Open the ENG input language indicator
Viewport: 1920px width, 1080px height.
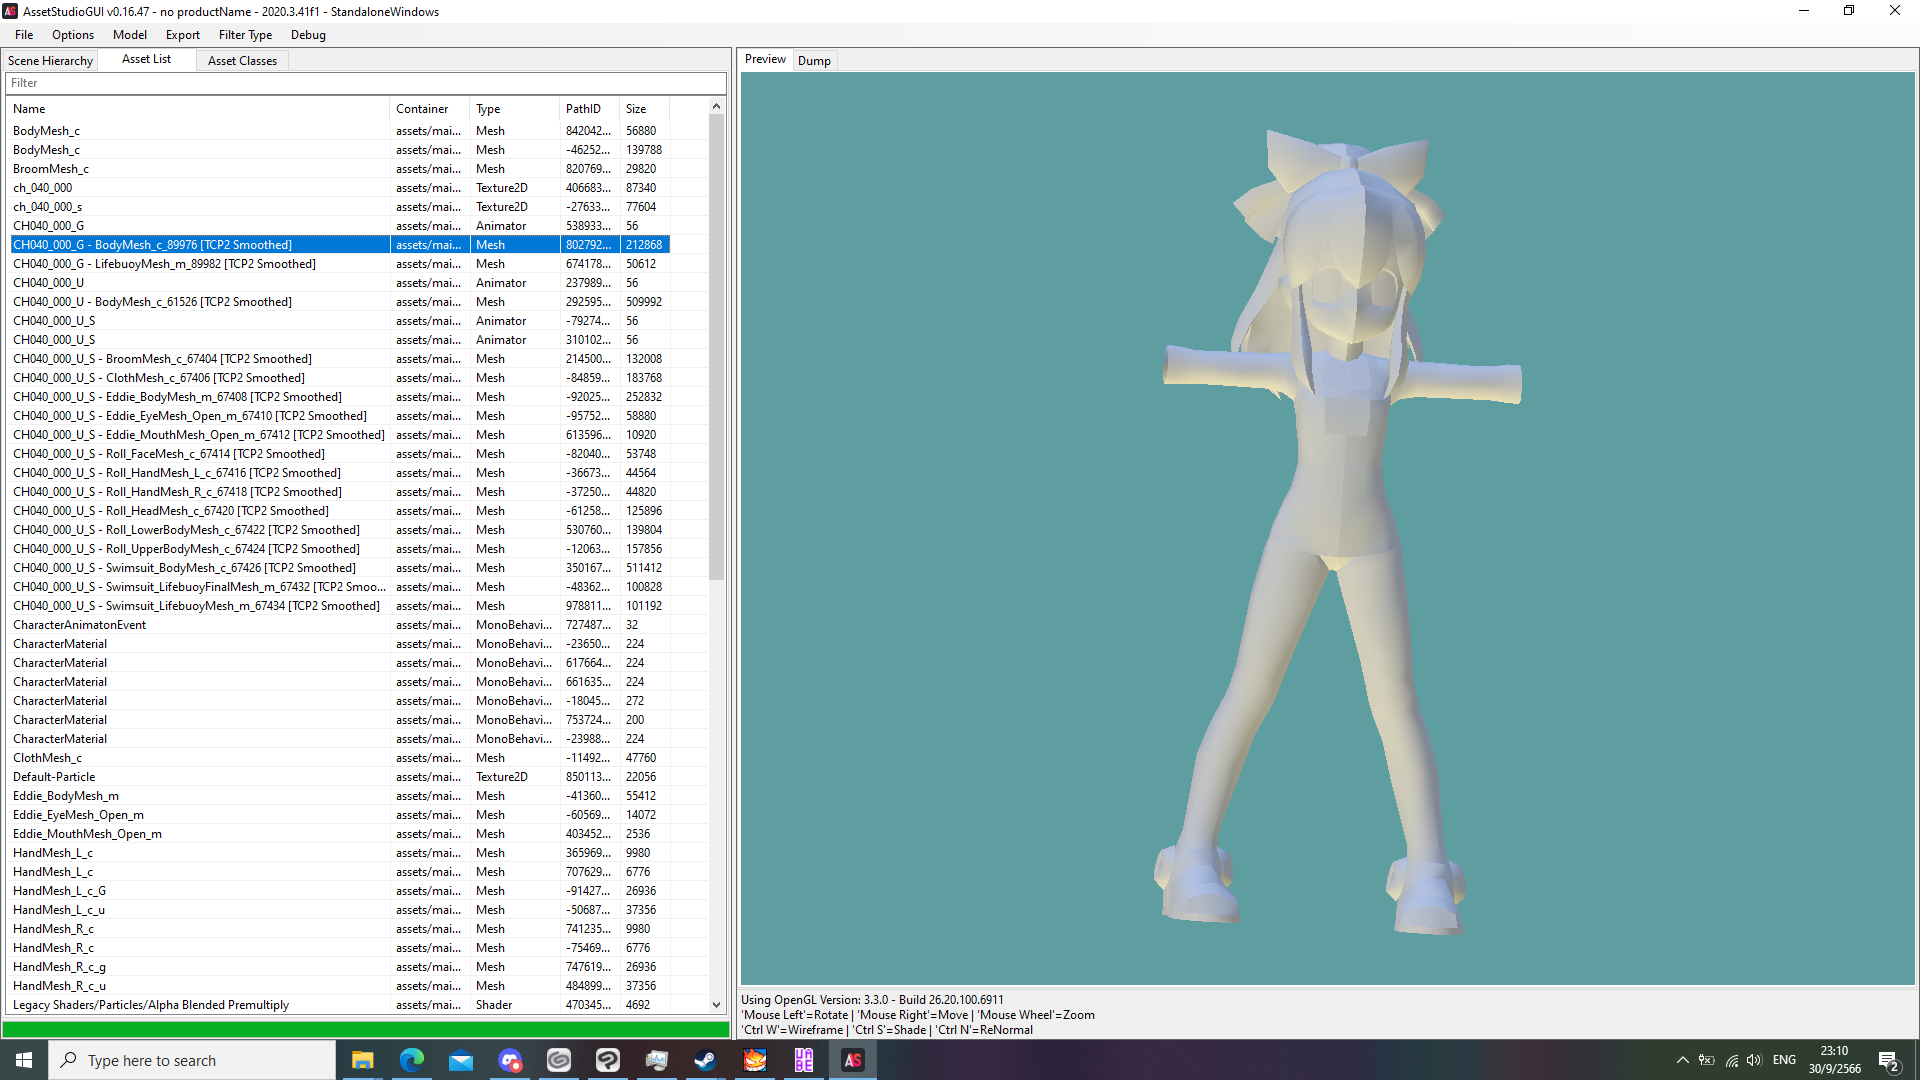point(1784,1060)
